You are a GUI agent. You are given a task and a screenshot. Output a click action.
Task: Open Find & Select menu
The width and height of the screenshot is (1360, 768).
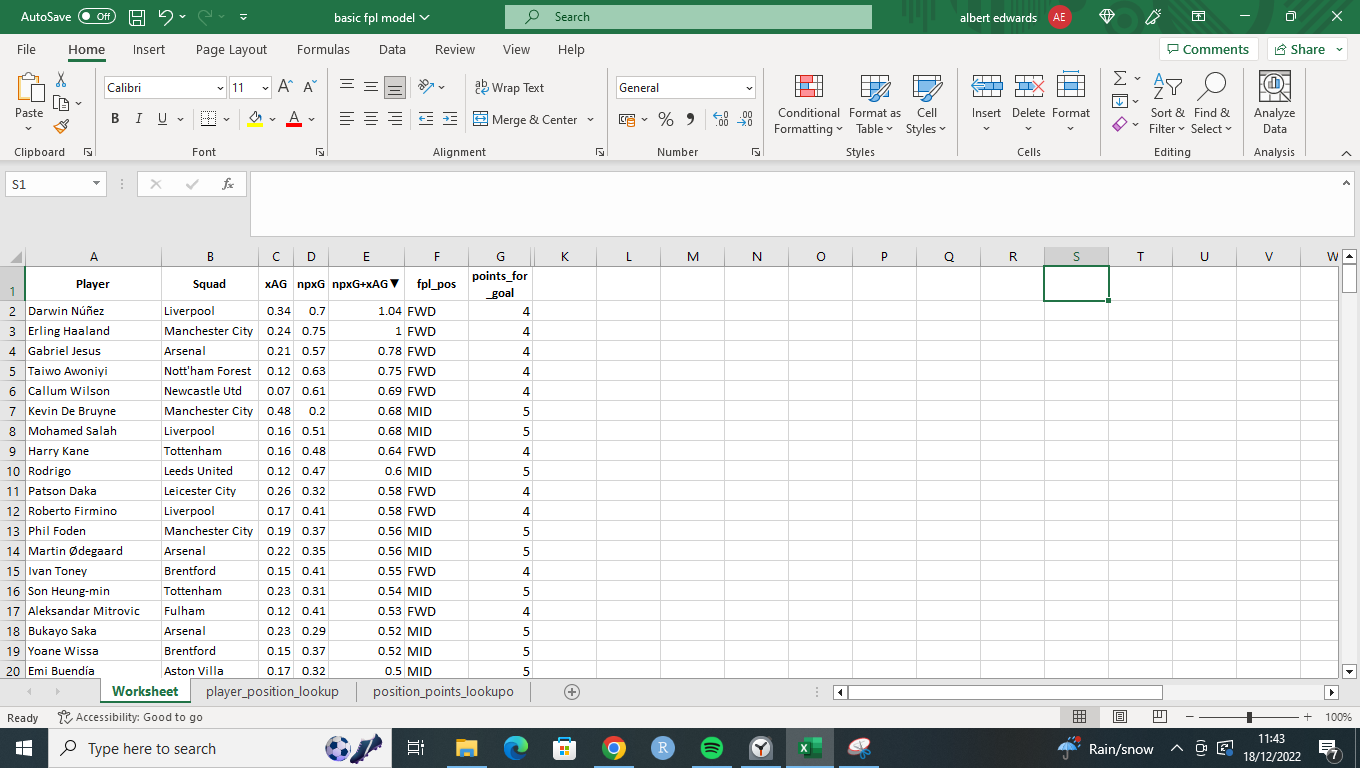[x=1212, y=104]
